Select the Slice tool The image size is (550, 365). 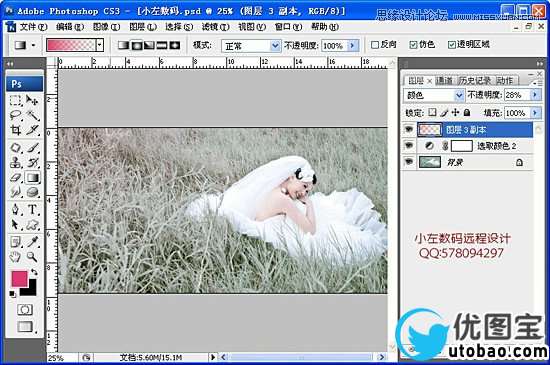(32, 130)
